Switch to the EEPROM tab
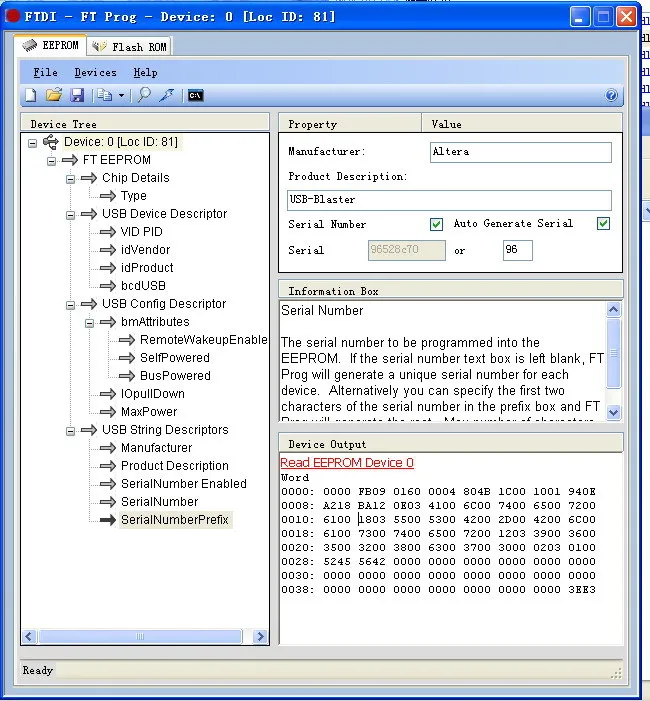Viewport: 650px width, 701px height. pyautogui.click(x=50, y=46)
